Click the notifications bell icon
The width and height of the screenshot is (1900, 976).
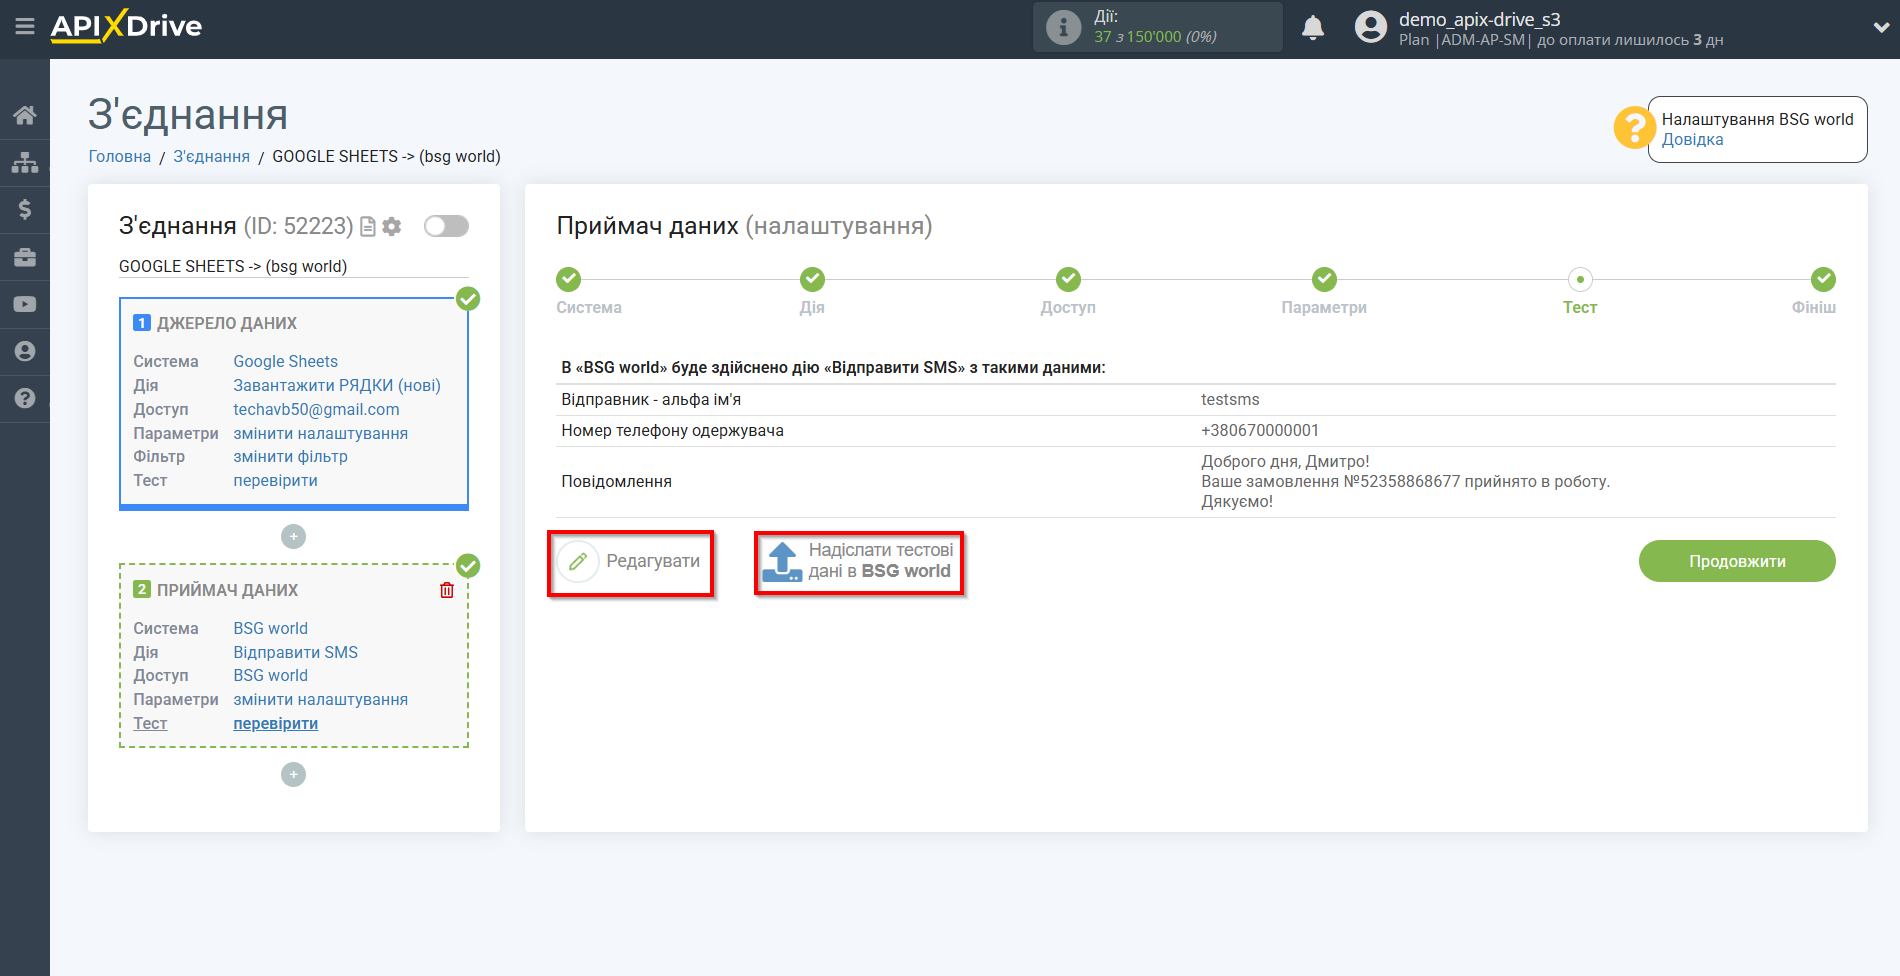tap(1312, 28)
